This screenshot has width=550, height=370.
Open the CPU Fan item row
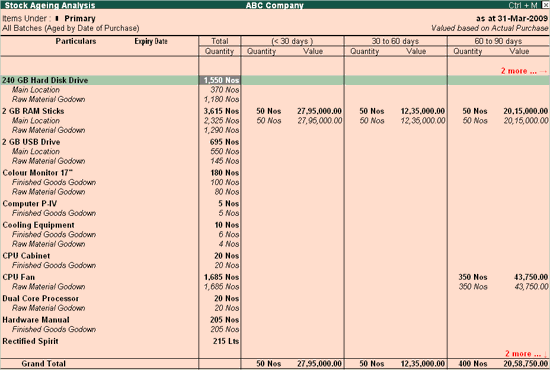(19, 277)
